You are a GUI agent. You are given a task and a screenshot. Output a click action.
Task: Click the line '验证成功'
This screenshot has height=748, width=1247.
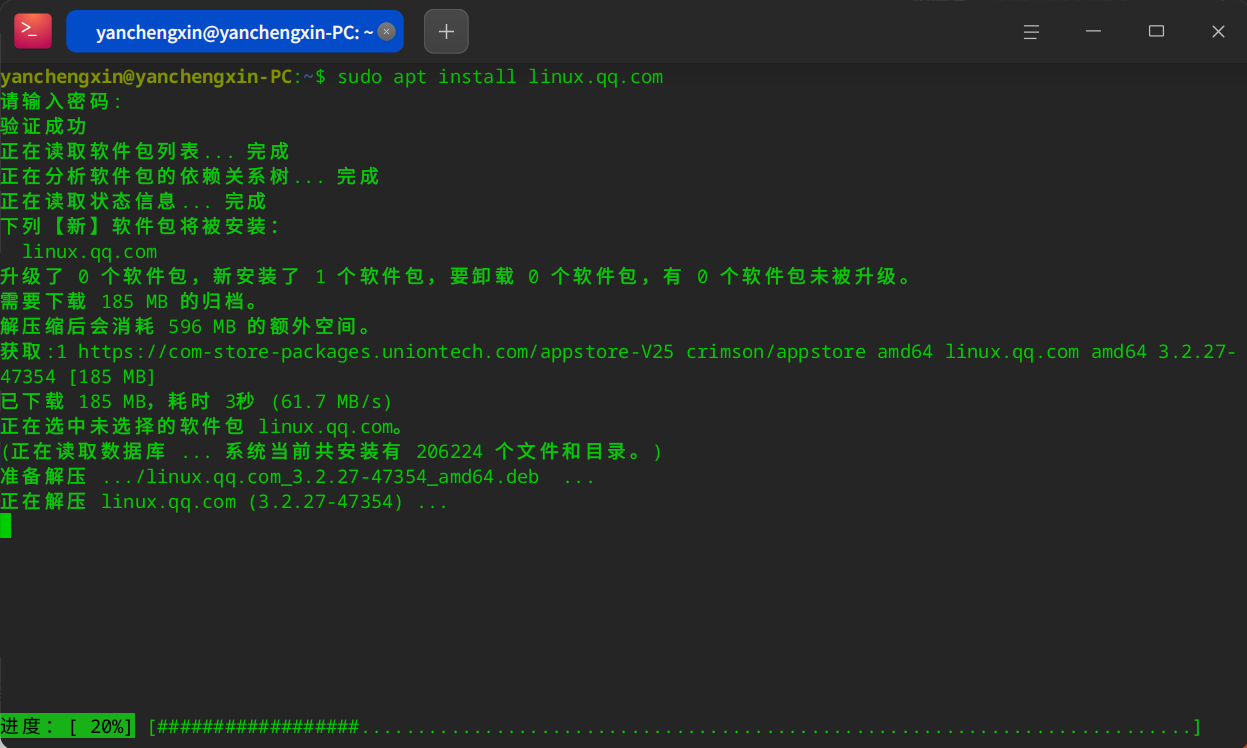pyautogui.click(x=44, y=127)
